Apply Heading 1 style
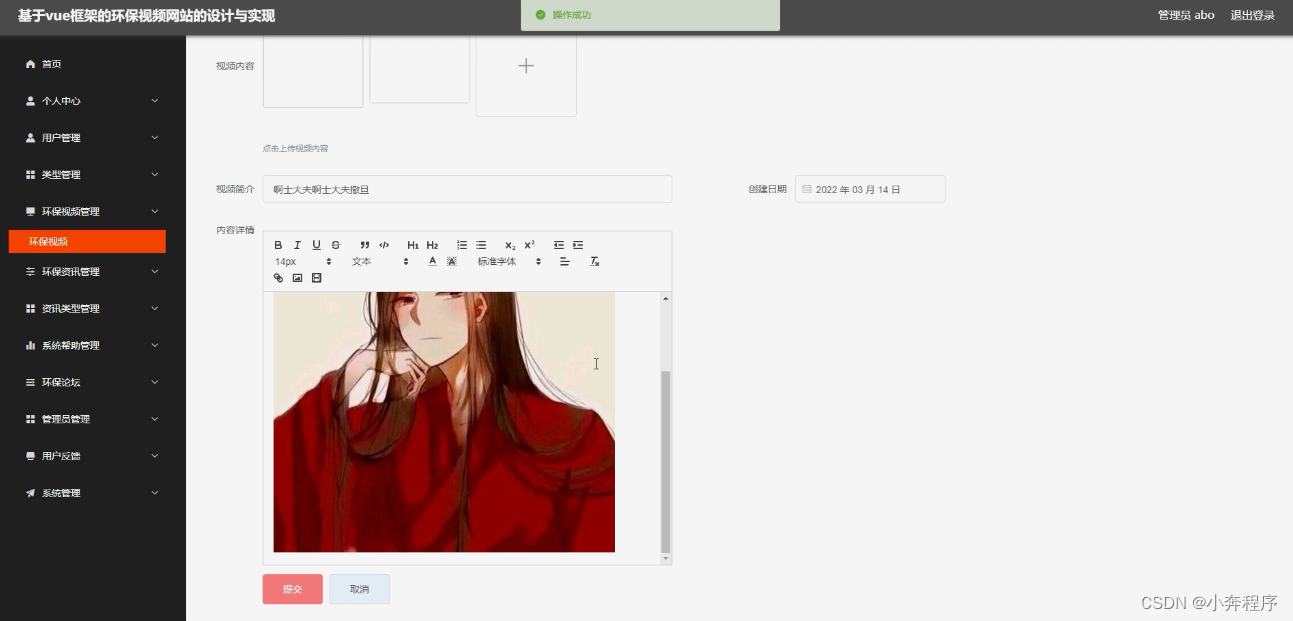 413,245
